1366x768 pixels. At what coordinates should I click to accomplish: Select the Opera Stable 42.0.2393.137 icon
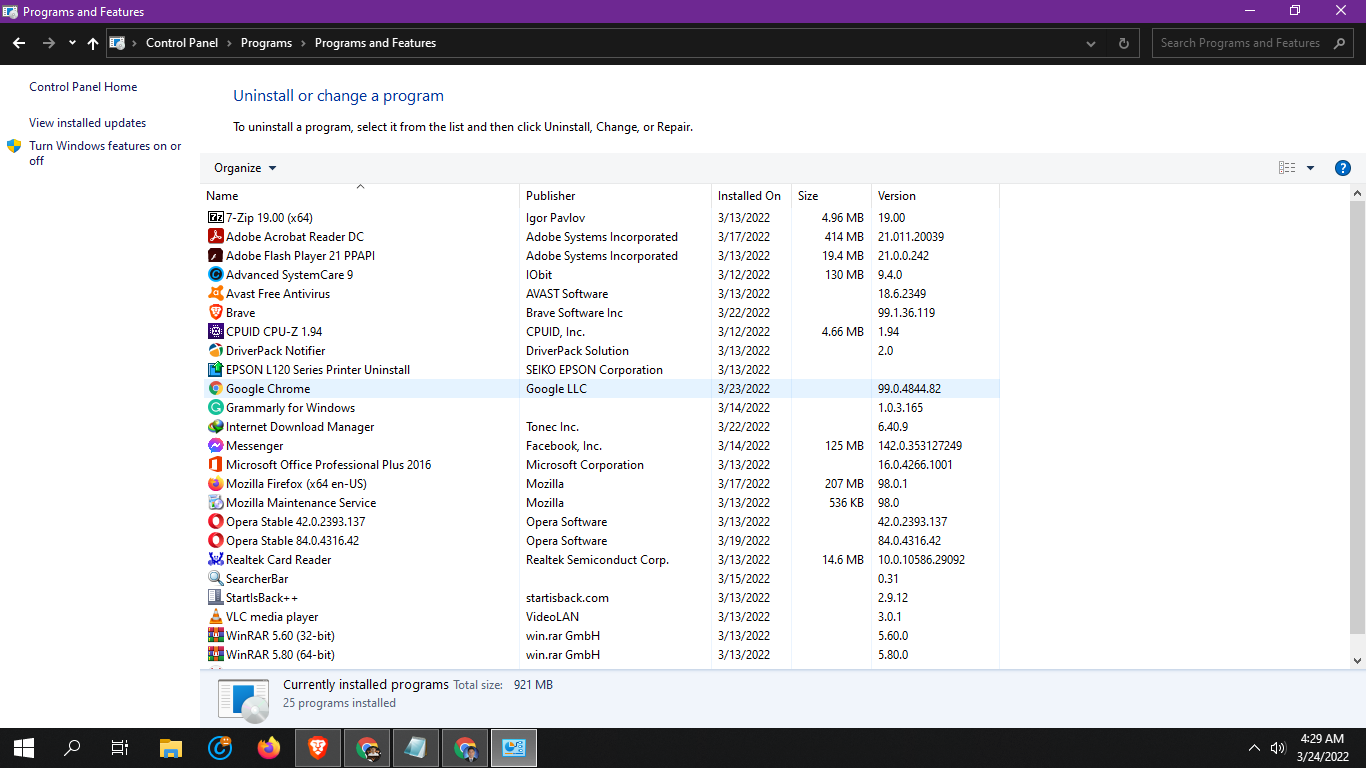[215, 521]
